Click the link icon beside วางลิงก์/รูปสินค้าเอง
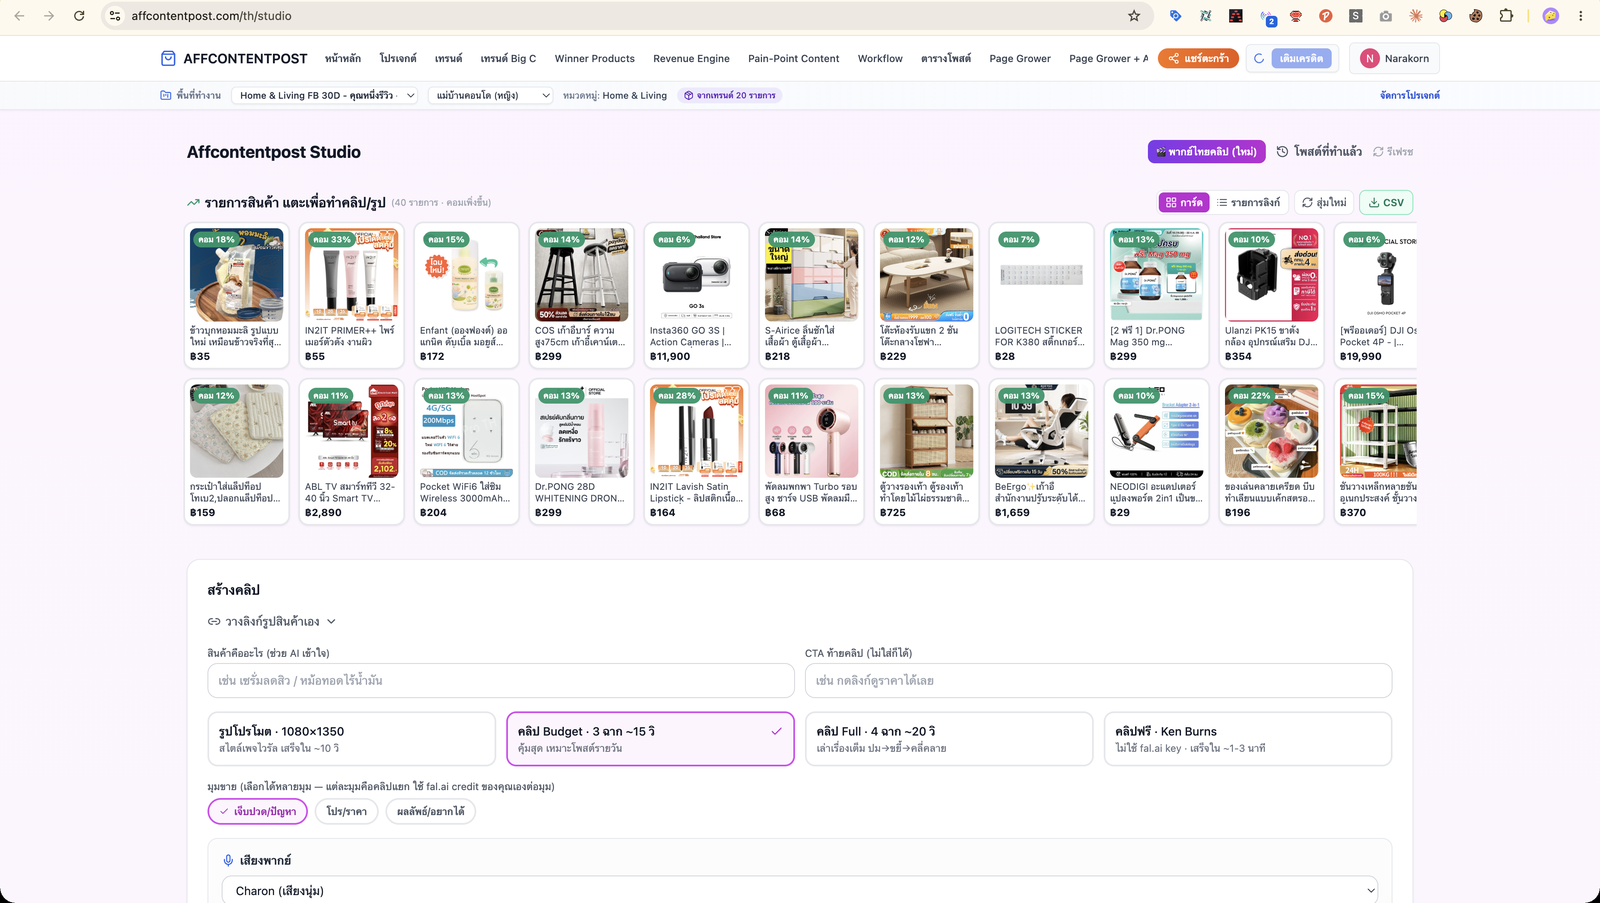 click(214, 621)
